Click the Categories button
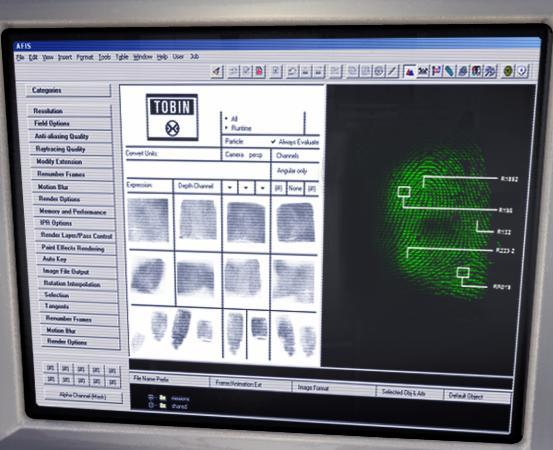This screenshot has width=553, height=450. [x=68, y=90]
